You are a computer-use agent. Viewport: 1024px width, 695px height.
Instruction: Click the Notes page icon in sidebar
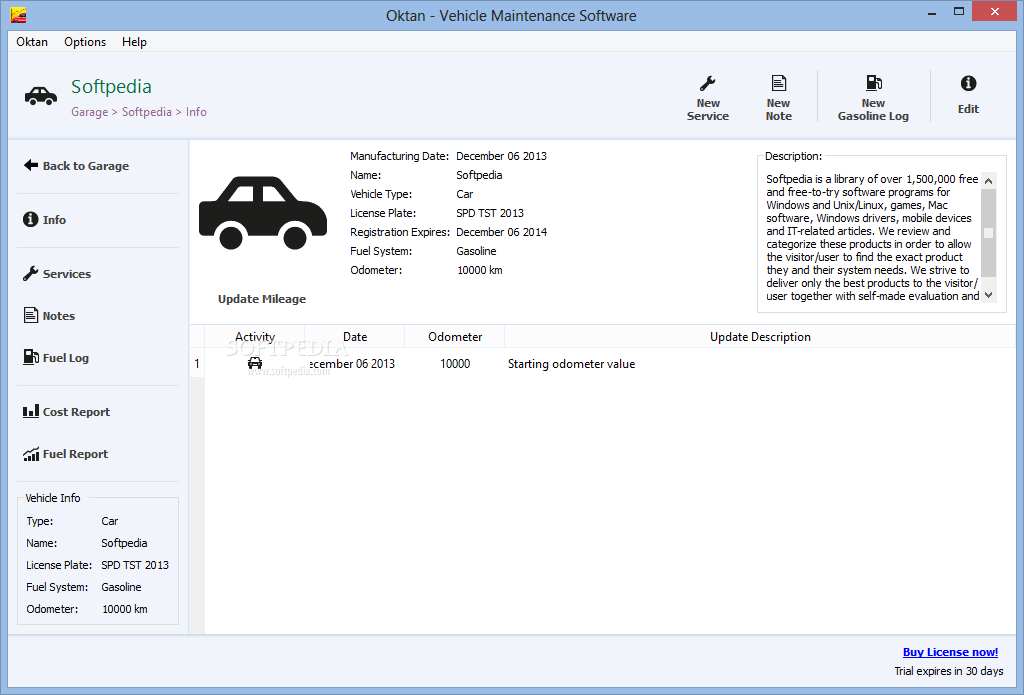(31, 315)
